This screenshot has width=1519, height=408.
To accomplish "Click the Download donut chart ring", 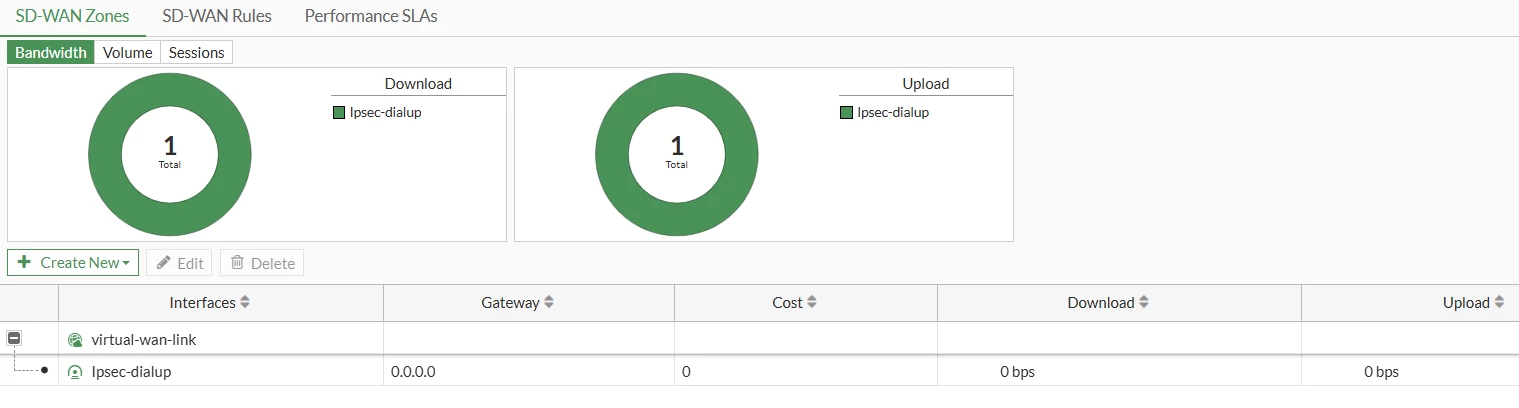I will pos(105,155).
